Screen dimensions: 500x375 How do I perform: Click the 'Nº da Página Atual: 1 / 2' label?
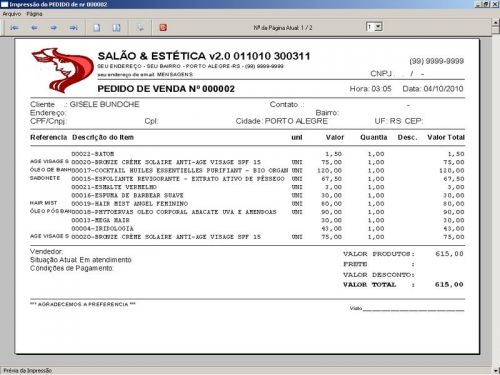pos(283,28)
